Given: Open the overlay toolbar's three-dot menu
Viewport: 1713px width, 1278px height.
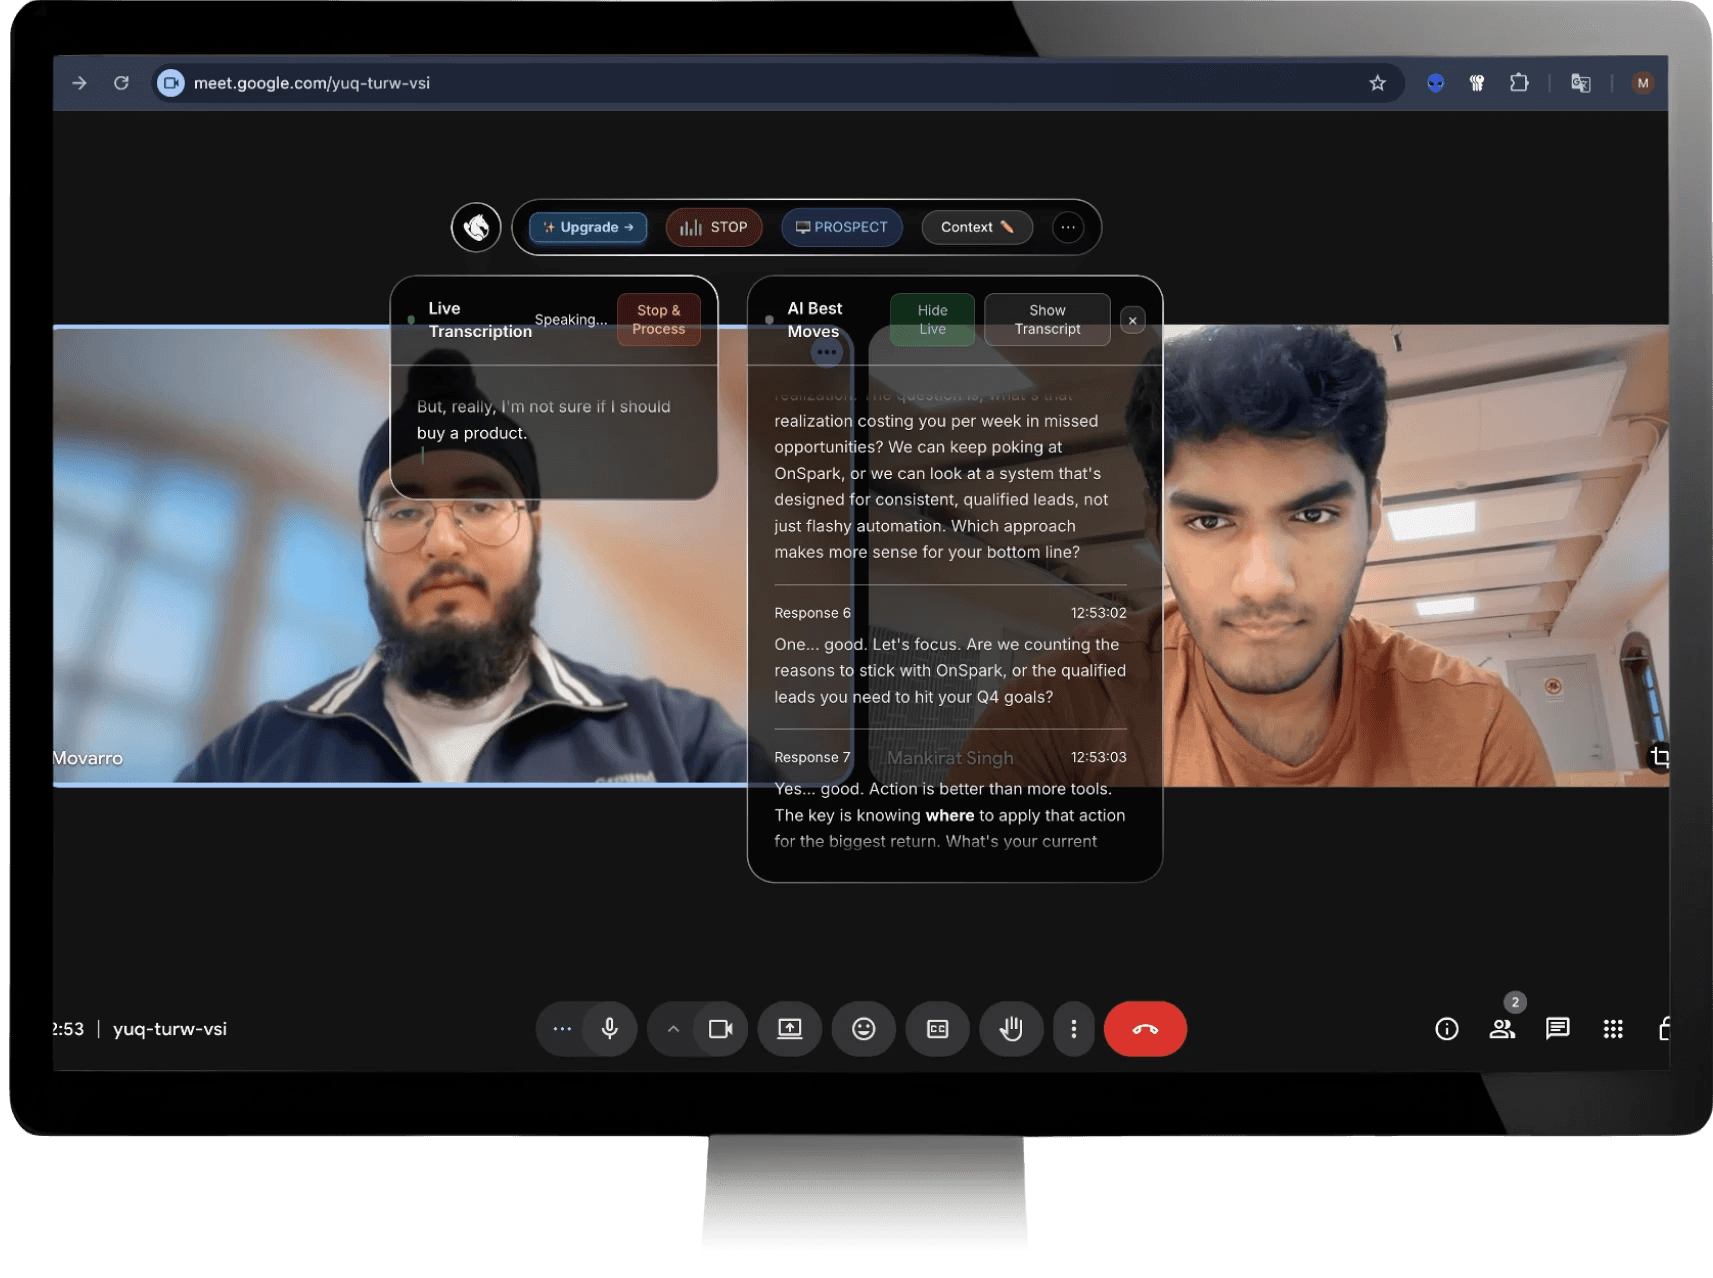Looking at the screenshot, I should 1068,227.
